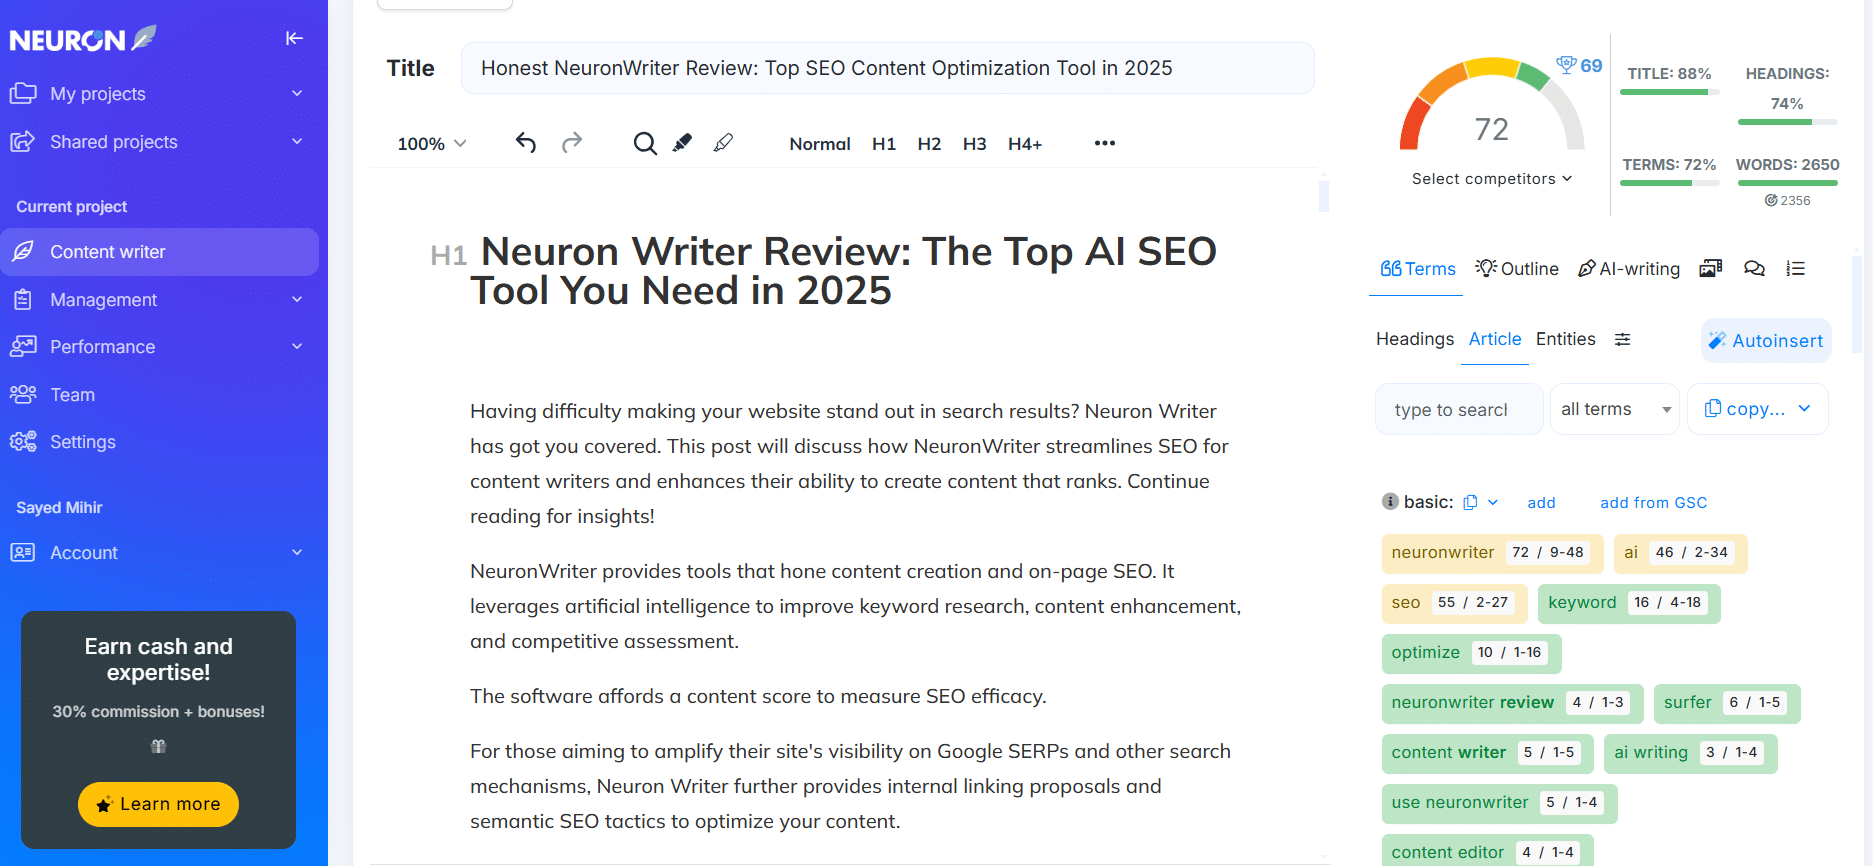1873x866 pixels.
Task: Click the 2356 target words icon
Action: pyautogui.click(x=1771, y=200)
